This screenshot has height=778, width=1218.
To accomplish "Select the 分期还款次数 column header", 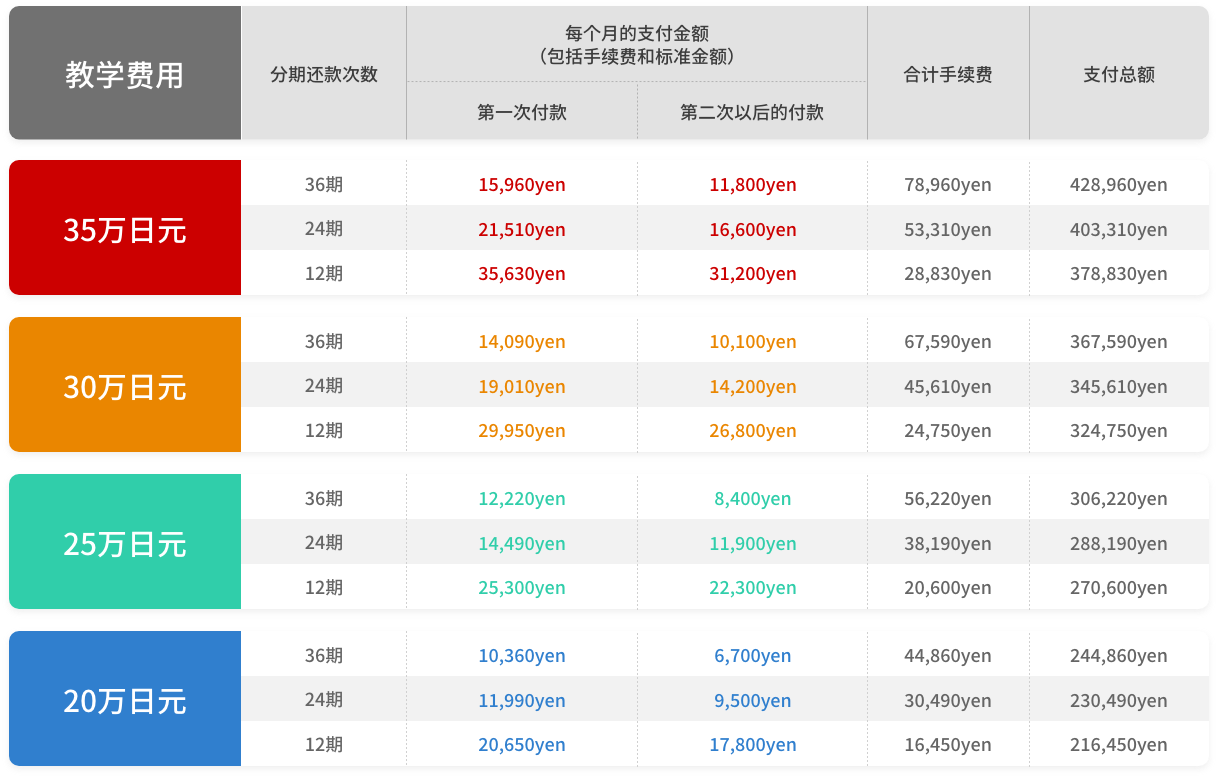I will (324, 74).
